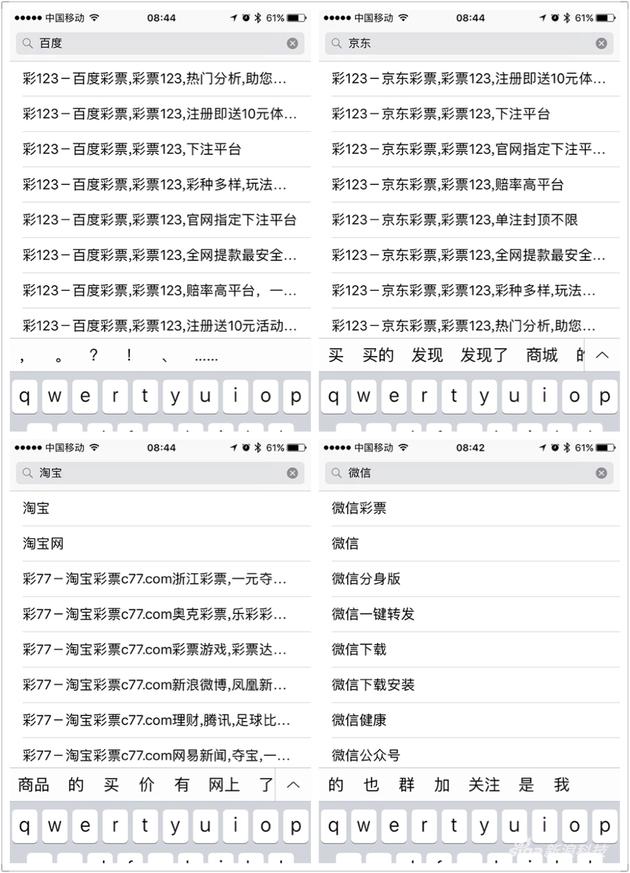Select the bare 淘宝 suggestion above 淘宝网

[160, 508]
